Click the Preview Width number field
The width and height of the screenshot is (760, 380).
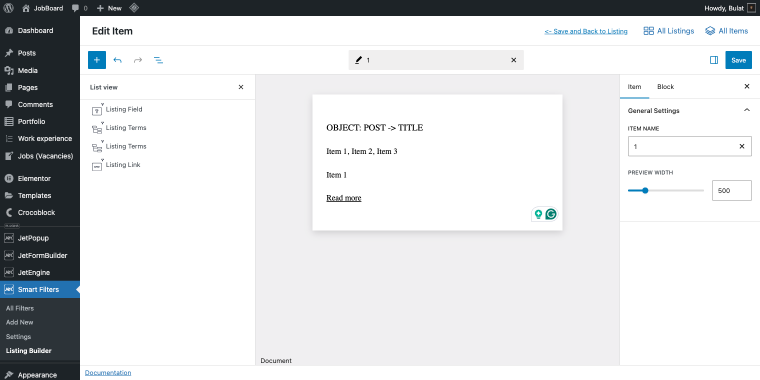pyautogui.click(x=731, y=190)
